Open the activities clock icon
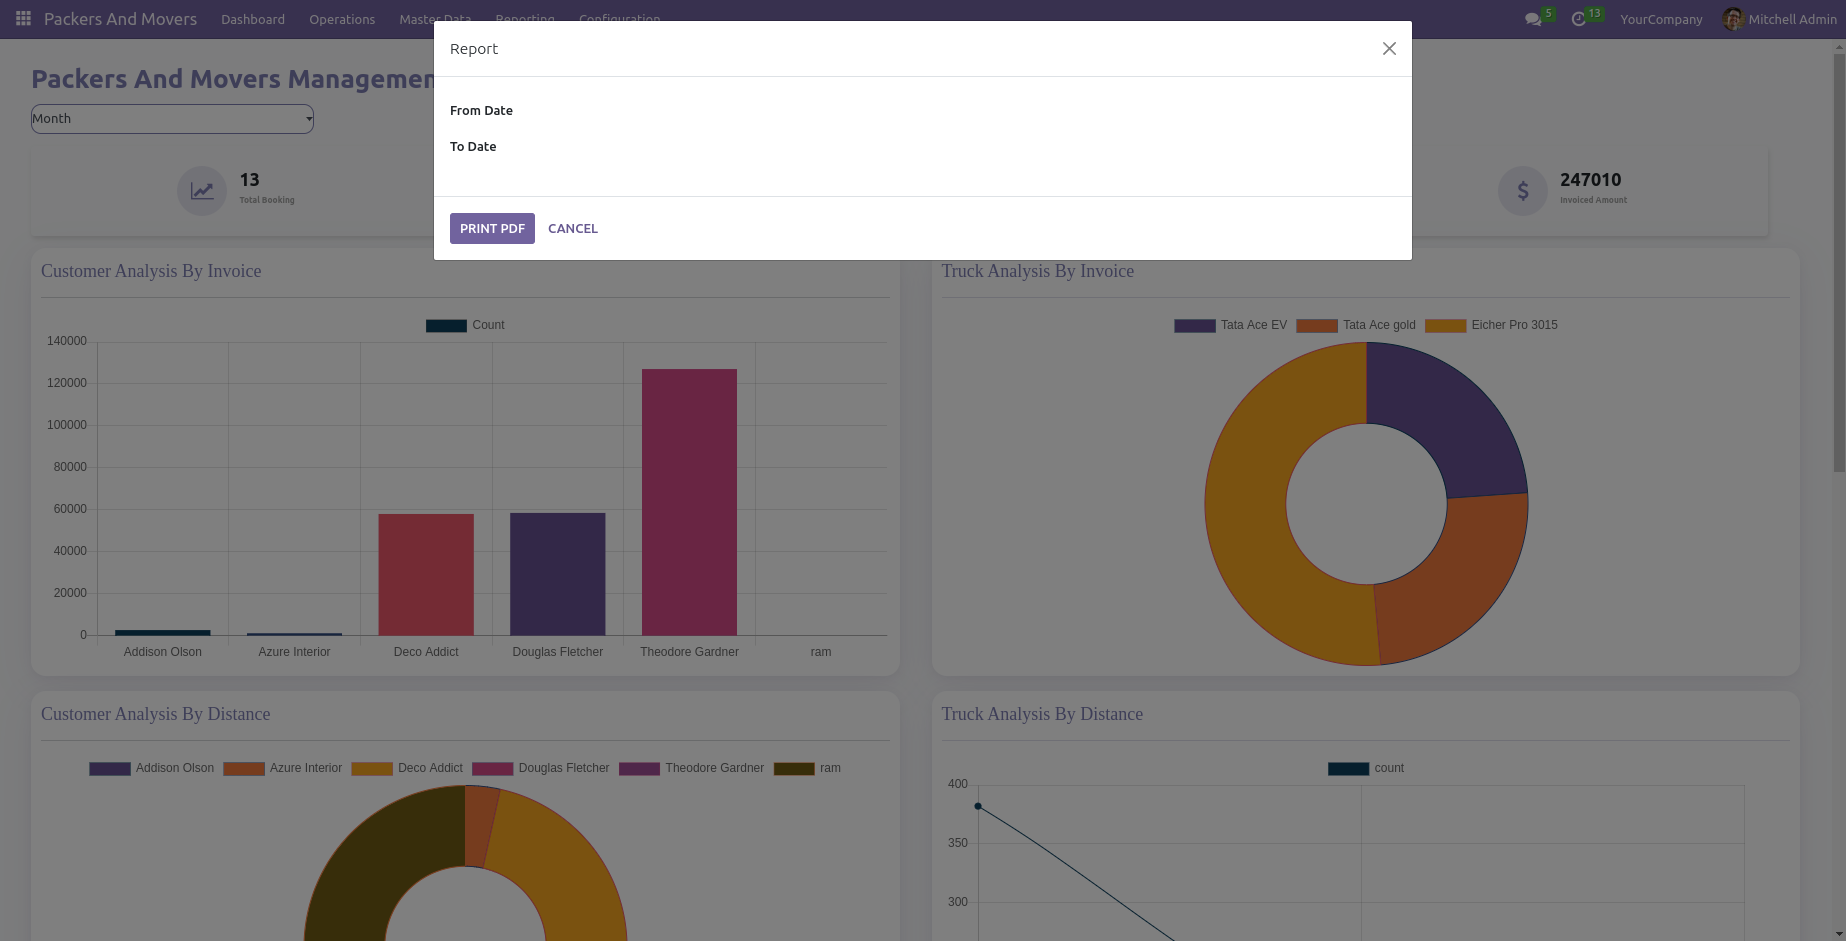 point(1579,19)
